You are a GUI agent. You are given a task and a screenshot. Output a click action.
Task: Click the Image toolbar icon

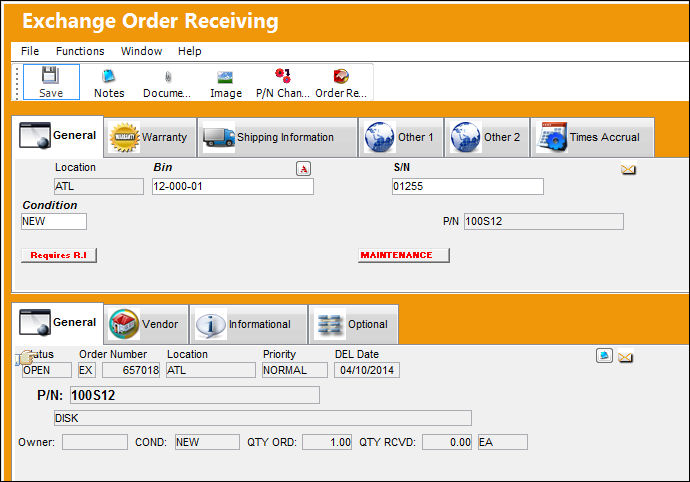pos(226,82)
